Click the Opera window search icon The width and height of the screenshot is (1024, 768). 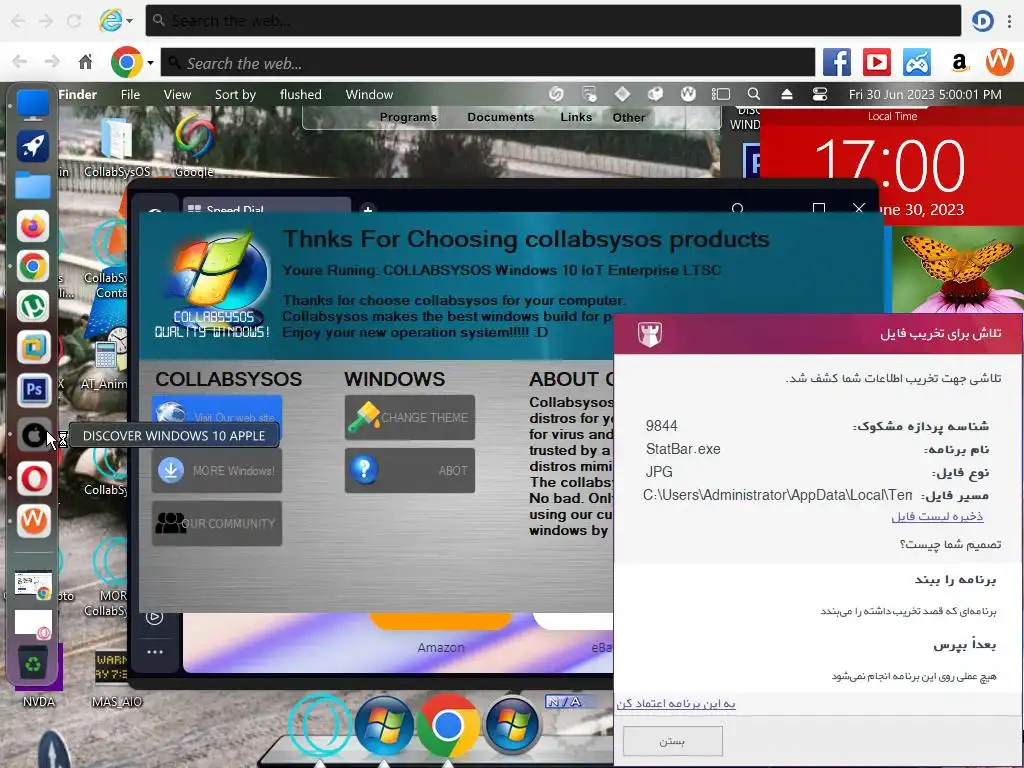(738, 209)
